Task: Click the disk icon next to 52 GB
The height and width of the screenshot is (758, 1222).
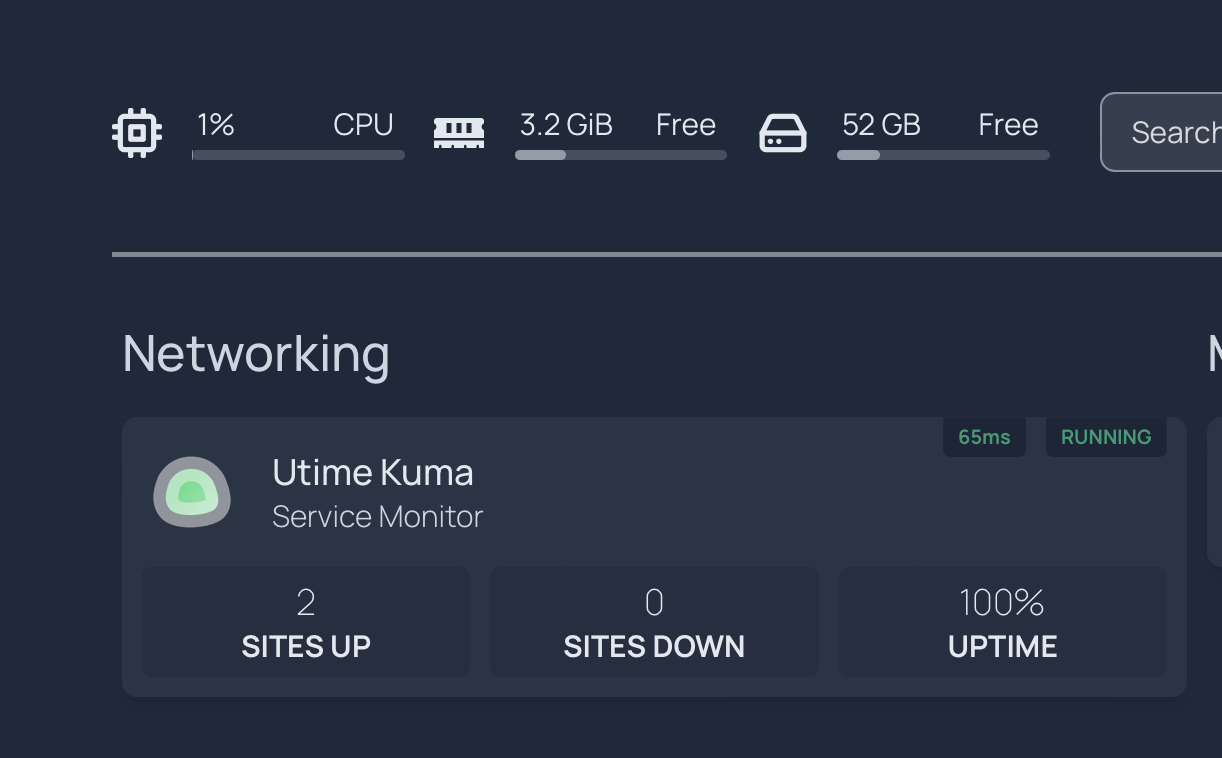Action: click(x=783, y=131)
